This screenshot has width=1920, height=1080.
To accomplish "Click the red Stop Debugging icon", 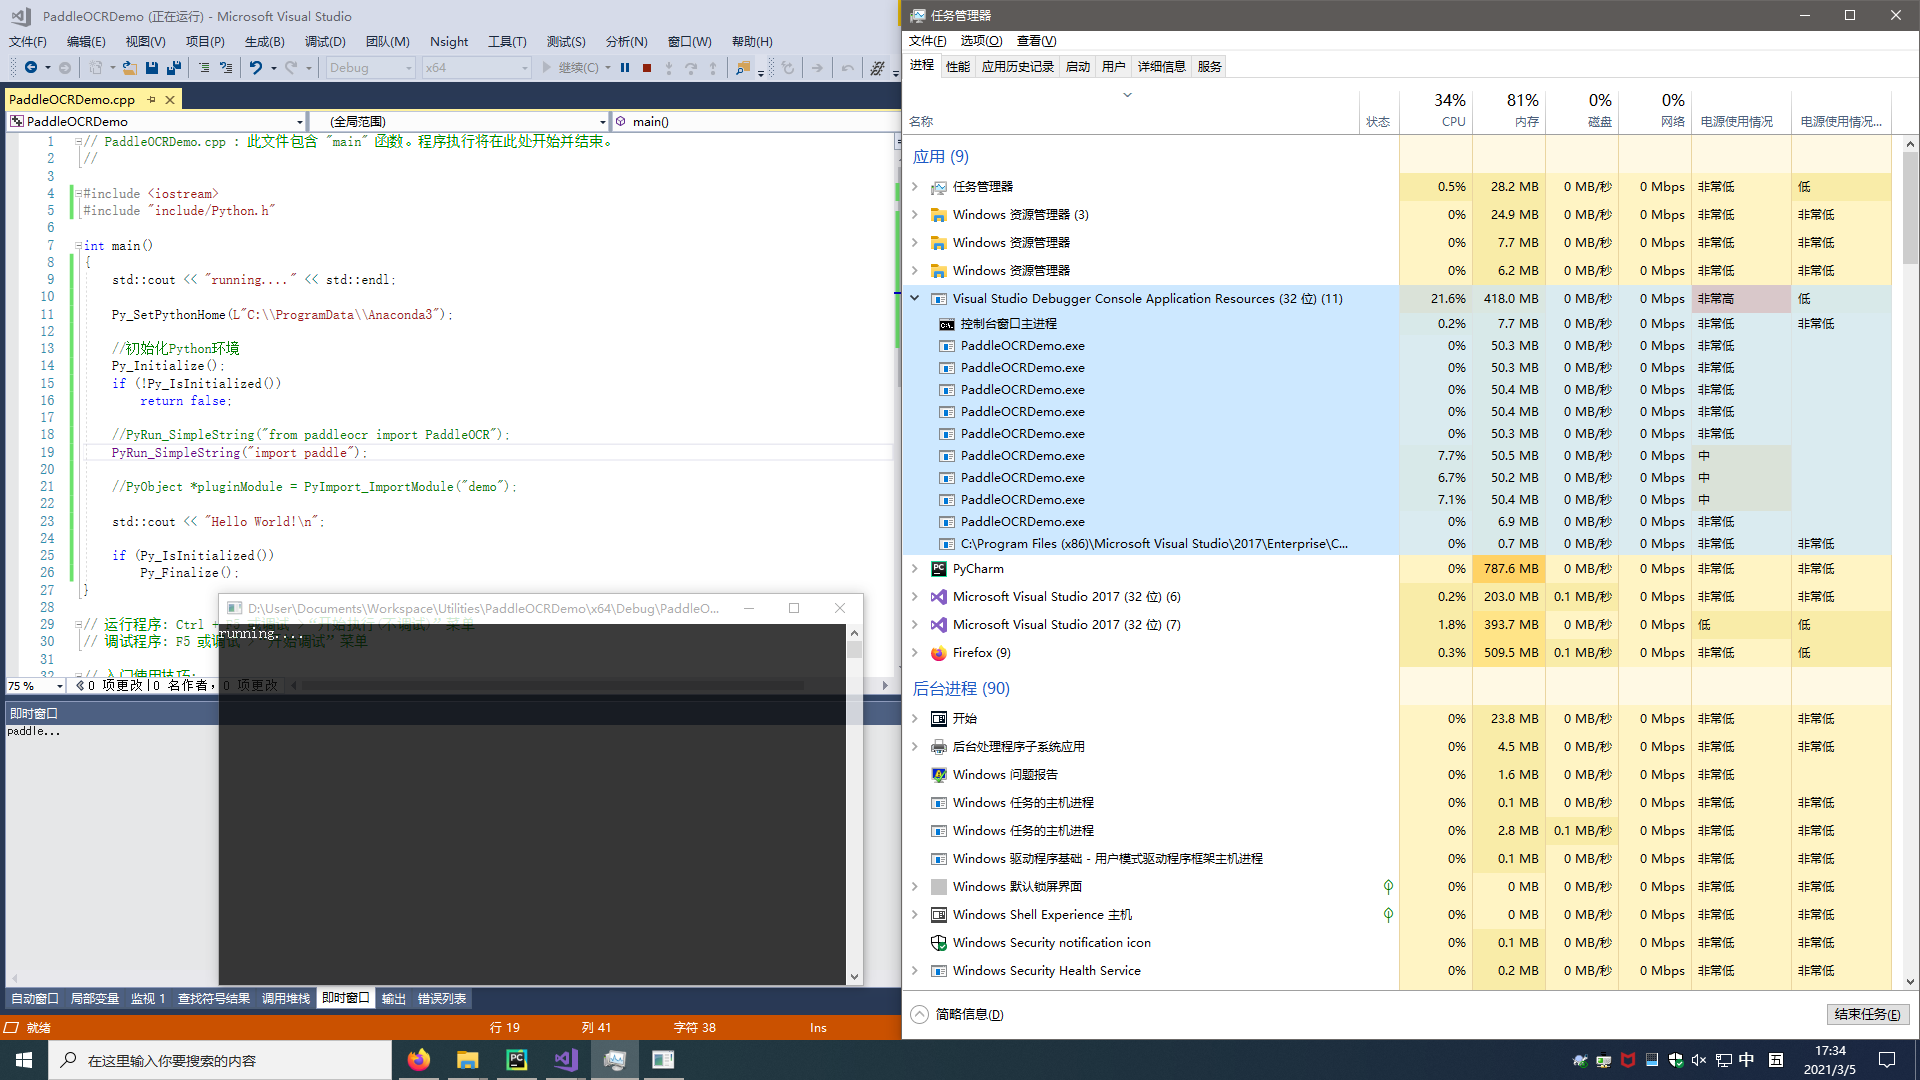I will coord(647,68).
